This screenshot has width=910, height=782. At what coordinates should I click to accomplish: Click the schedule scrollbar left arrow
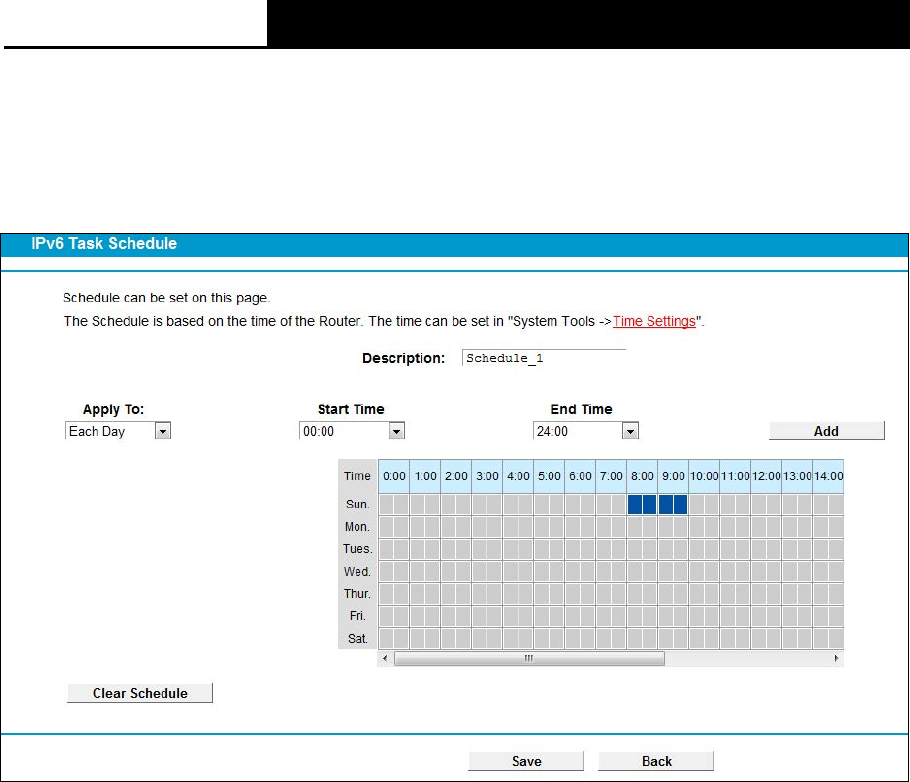point(385,658)
